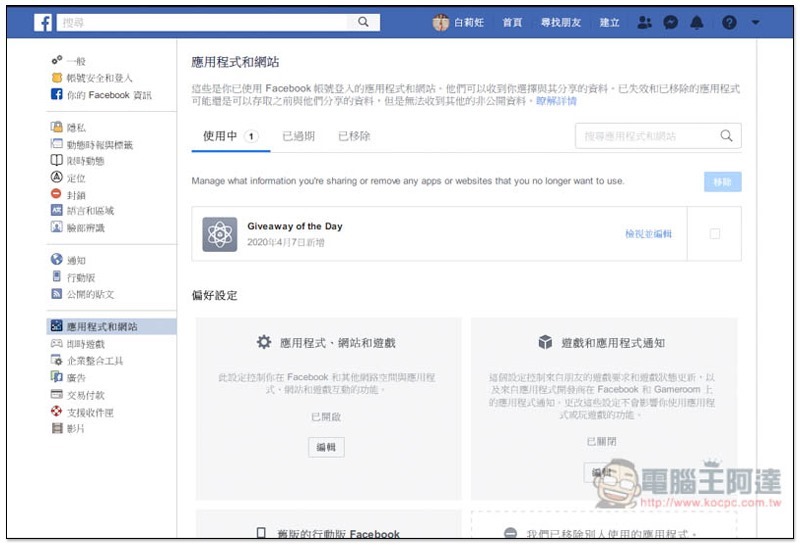Switch to the 已移除 tab

coord(354,136)
